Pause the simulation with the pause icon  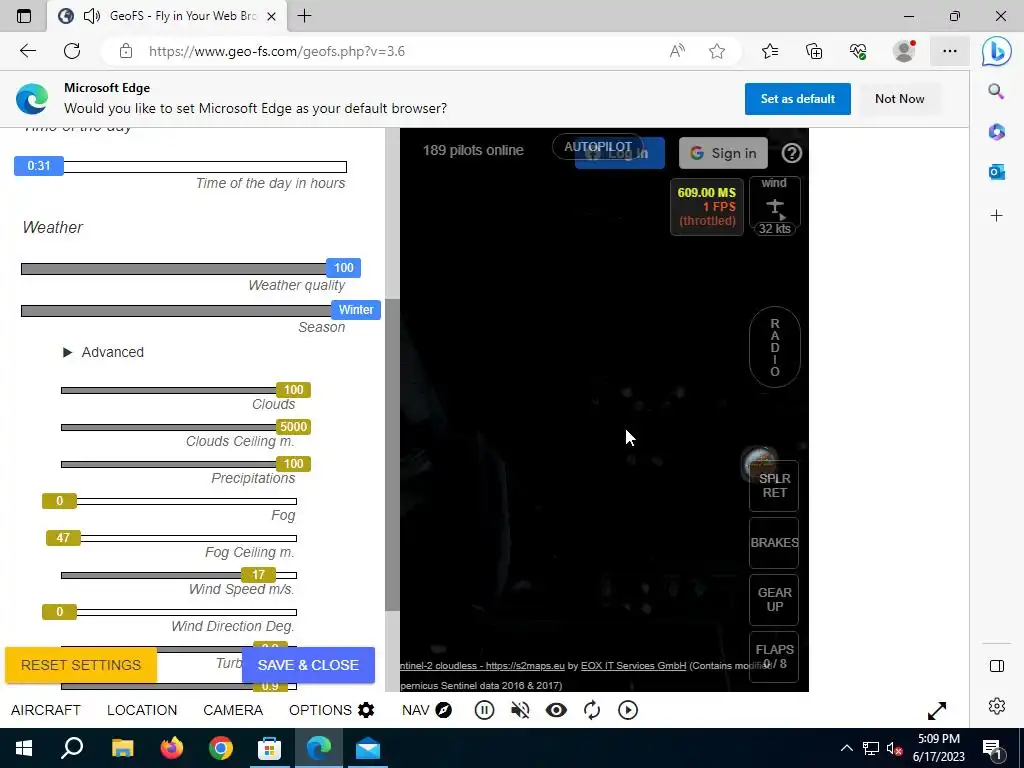click(484, 710)
